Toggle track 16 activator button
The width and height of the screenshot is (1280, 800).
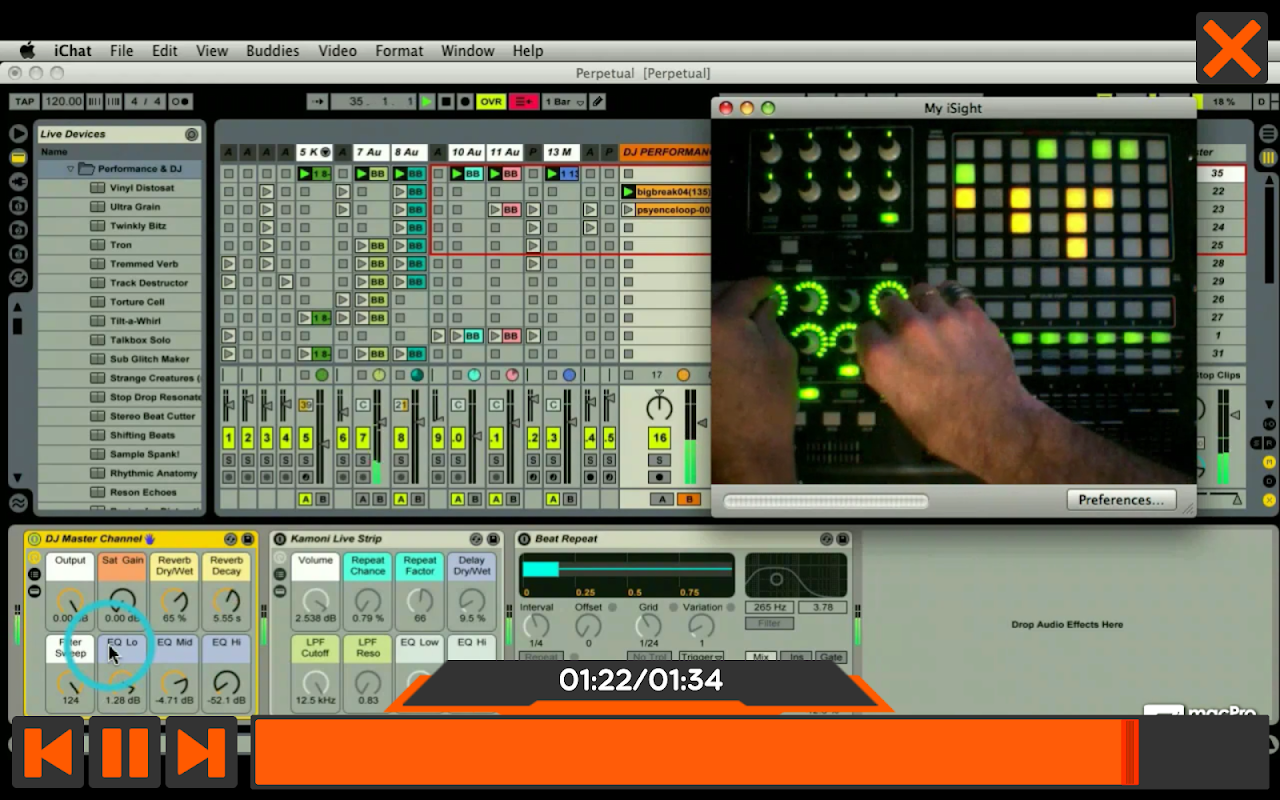[x=659, y=439]
